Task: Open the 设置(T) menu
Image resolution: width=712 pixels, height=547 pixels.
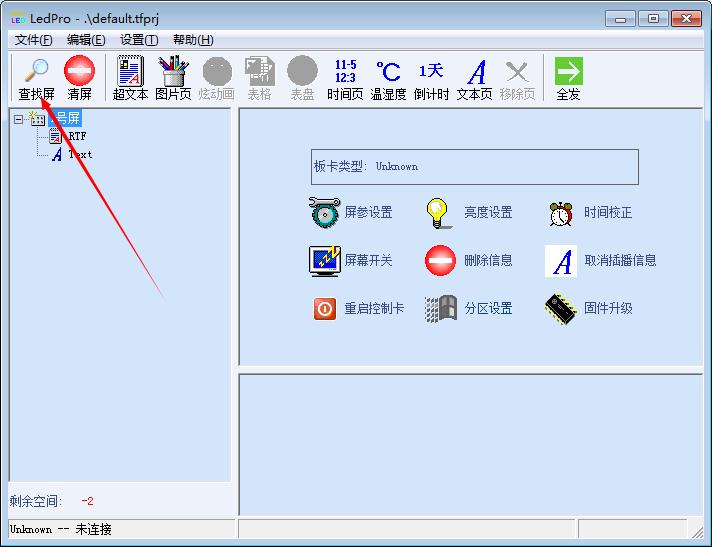Action: [139, 40]
